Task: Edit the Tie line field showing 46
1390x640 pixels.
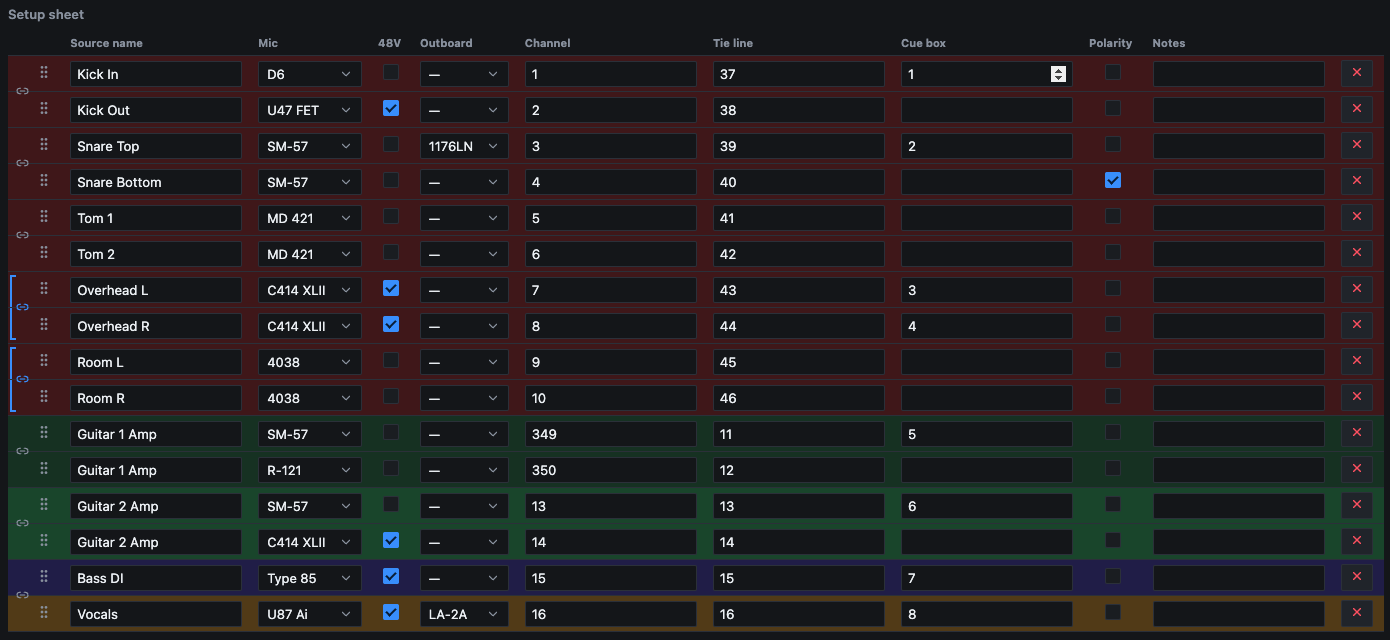Action: pos(799,398)
